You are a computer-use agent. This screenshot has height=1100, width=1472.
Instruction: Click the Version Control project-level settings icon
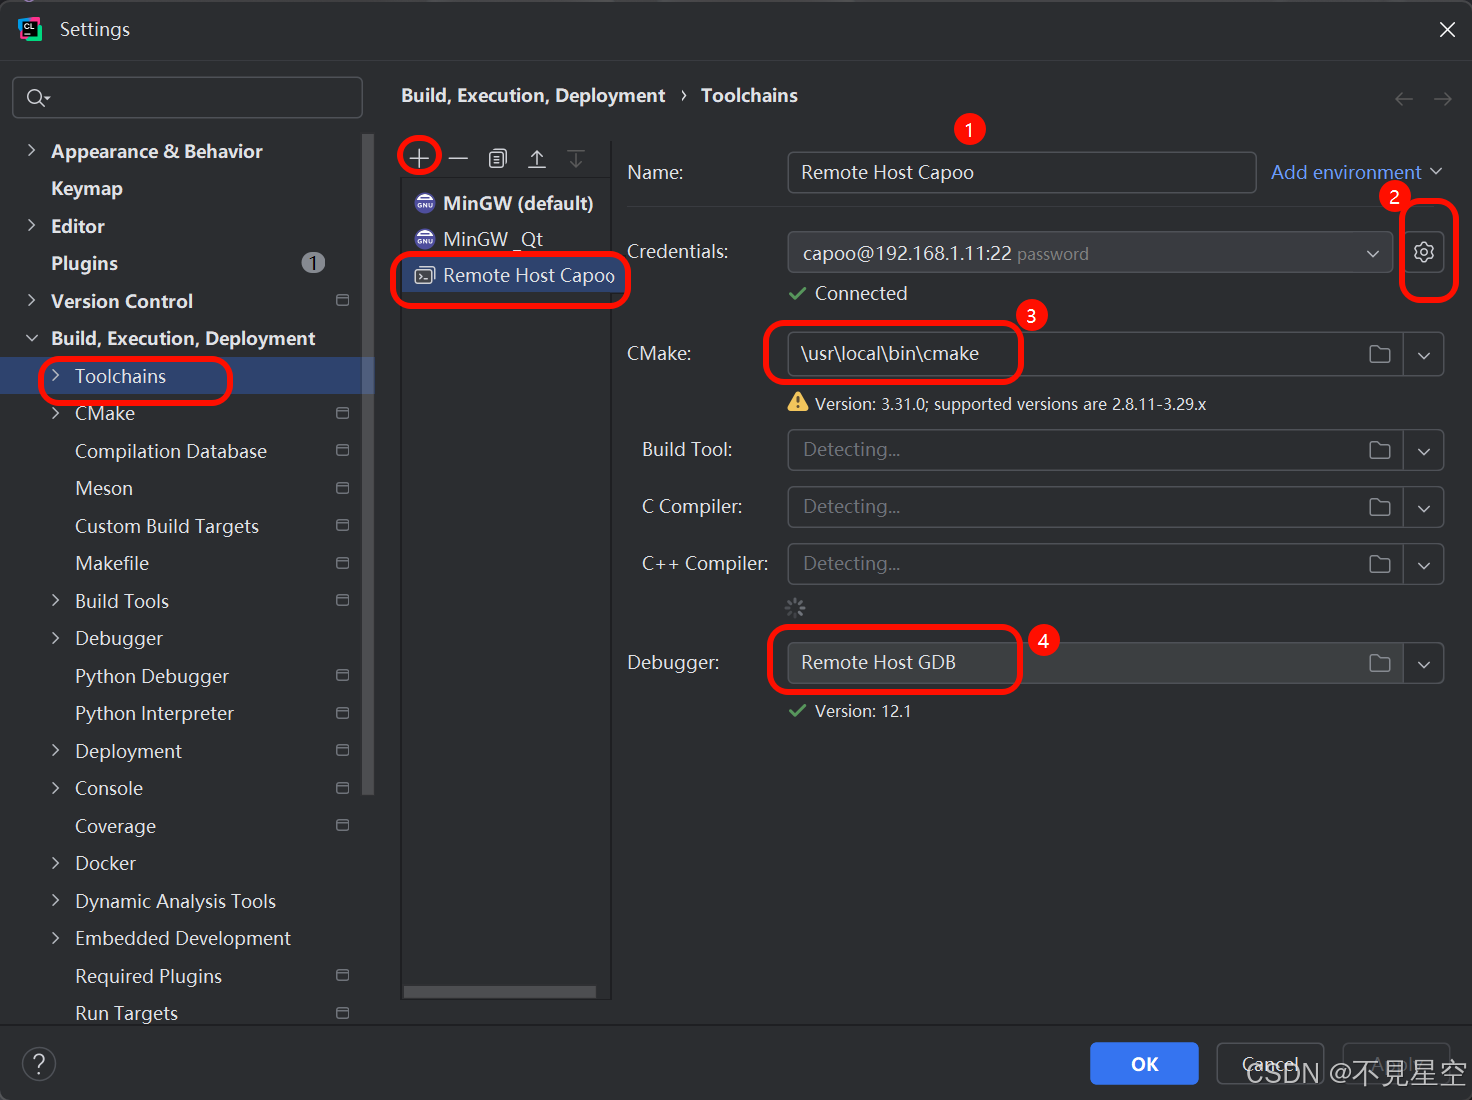pyautogui.click(x=343, y=300)
